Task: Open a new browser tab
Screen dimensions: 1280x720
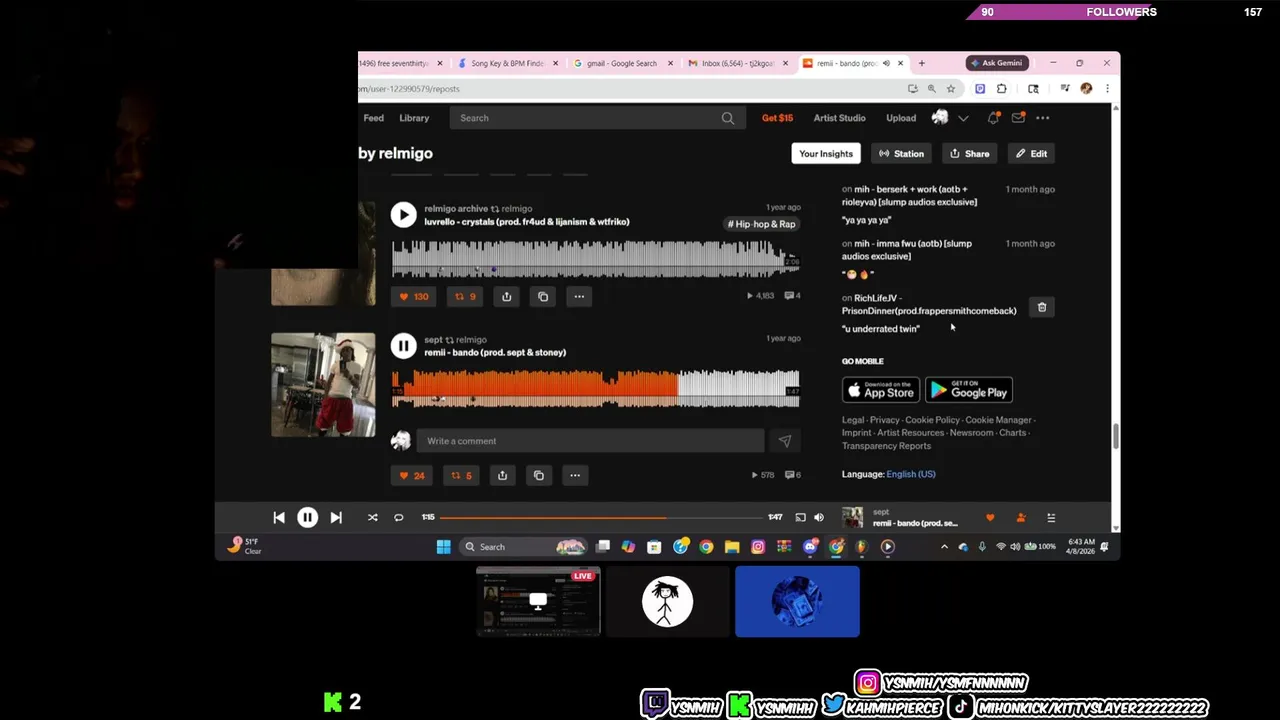Action: click(x=921, y=63)
